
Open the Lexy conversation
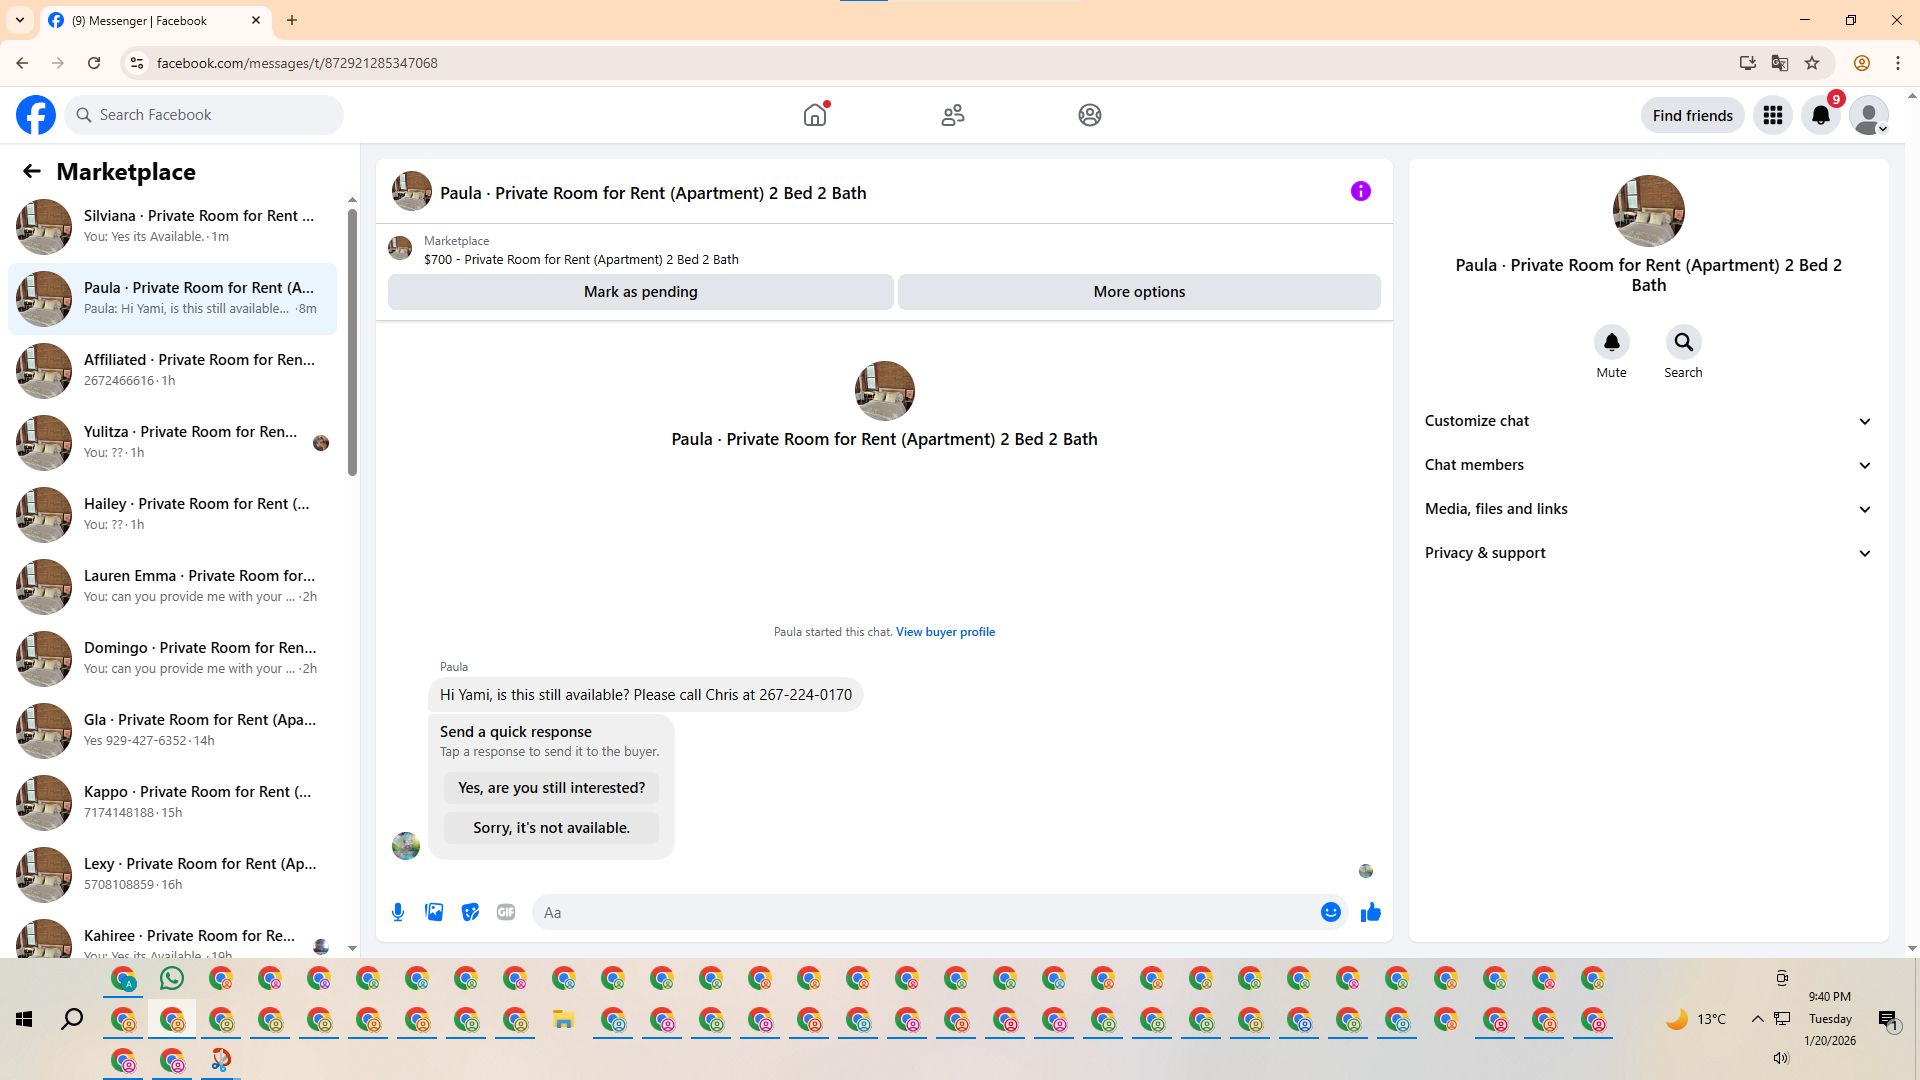pyautogui.click(x=172, y=874)
